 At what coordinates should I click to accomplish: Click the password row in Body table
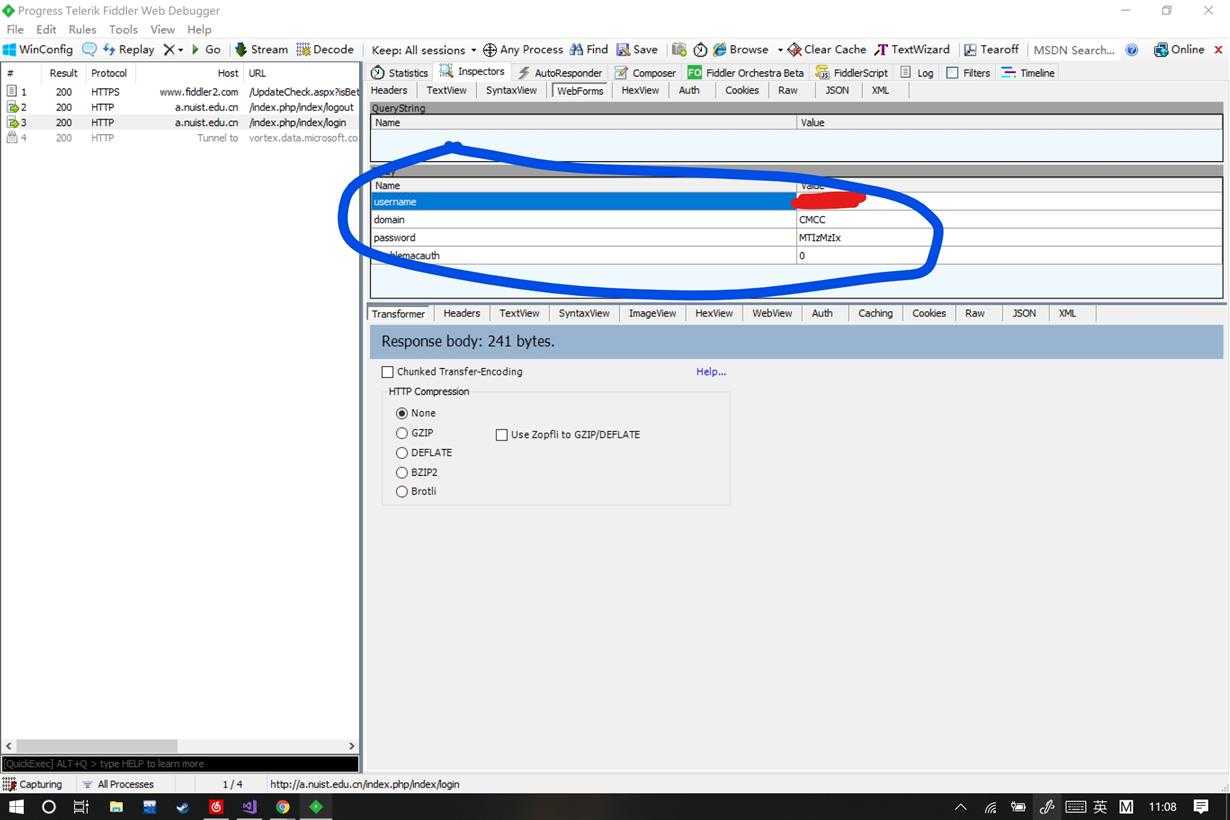pyautogui.click(x=796, y=238)
